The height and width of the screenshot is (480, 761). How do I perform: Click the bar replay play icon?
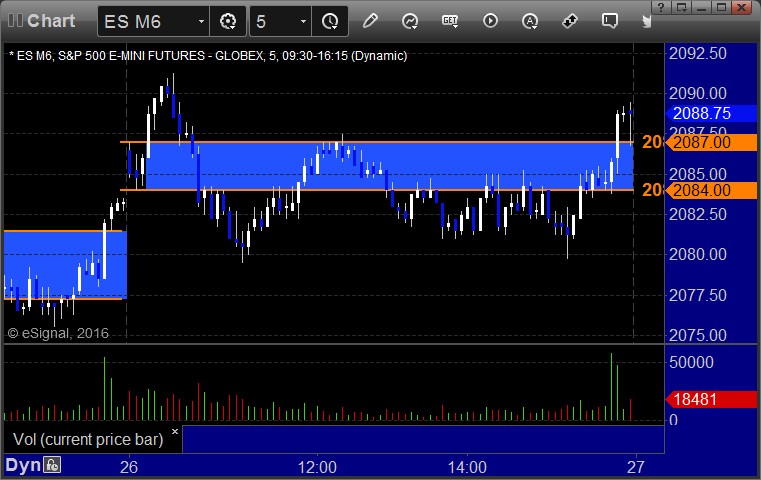click(x=490, y=21)
